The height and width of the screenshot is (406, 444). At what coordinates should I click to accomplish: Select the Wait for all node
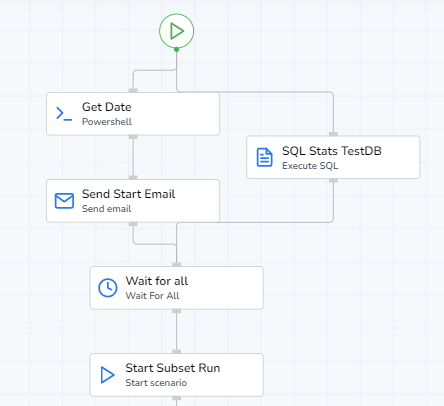pyautogui.click(x=176, y=288)
